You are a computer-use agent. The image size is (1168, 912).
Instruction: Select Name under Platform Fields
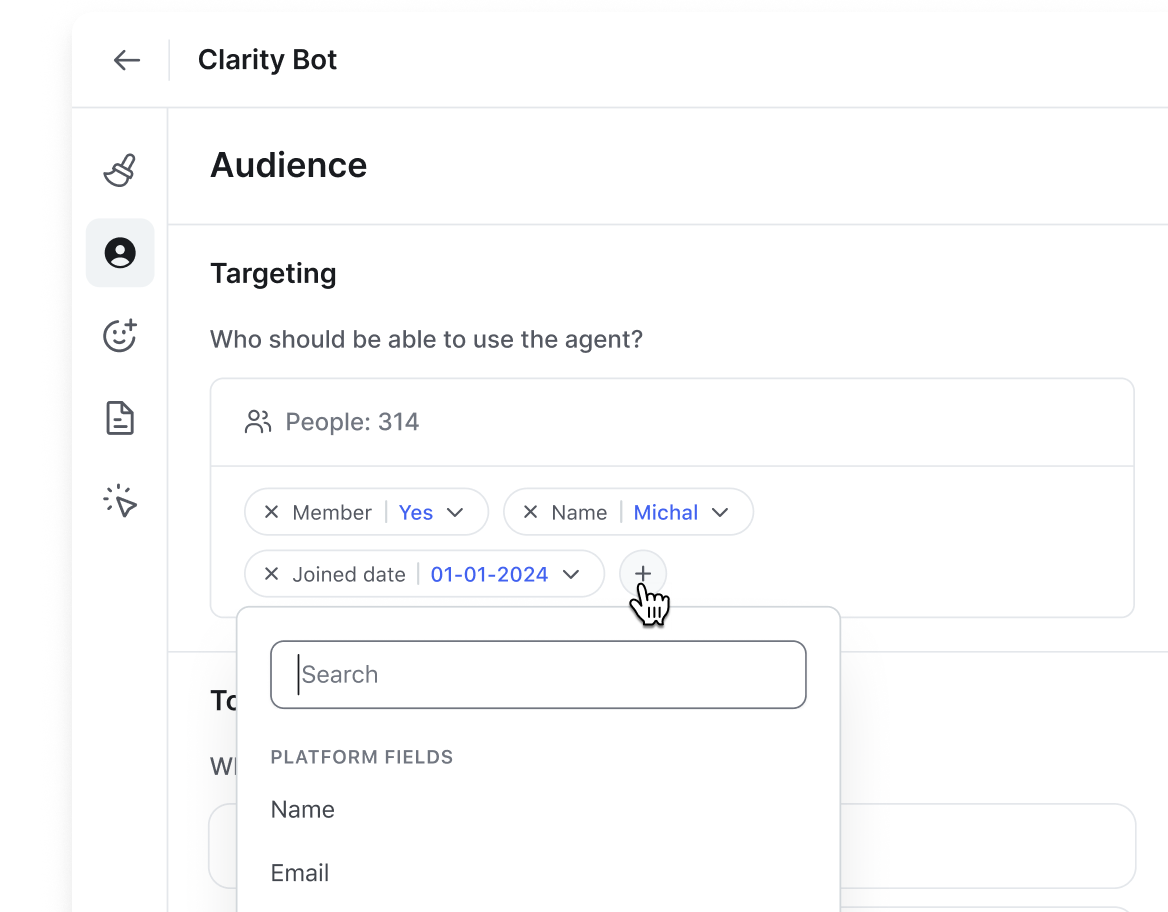(x=302, y=810)
